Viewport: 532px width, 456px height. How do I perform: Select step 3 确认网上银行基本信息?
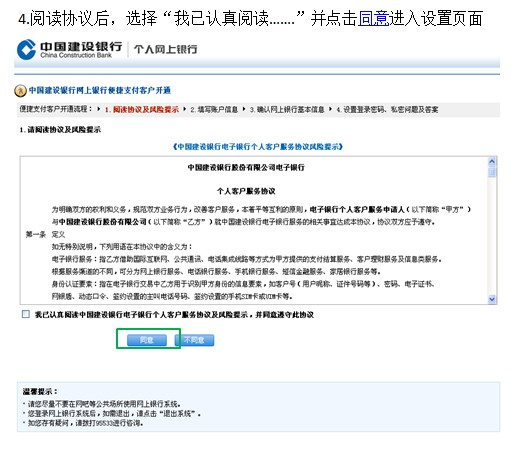(287, 110)
